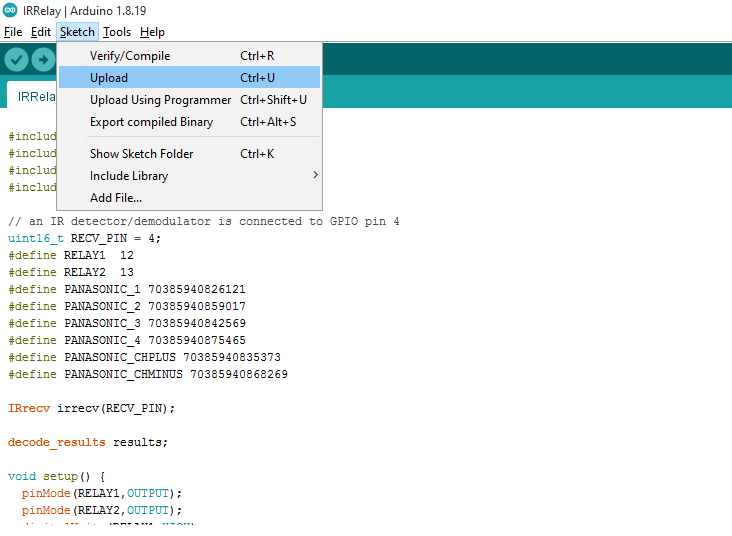Choose Upload Using Programmer
The width and height of the screenshot is (732, 536).
160,100
